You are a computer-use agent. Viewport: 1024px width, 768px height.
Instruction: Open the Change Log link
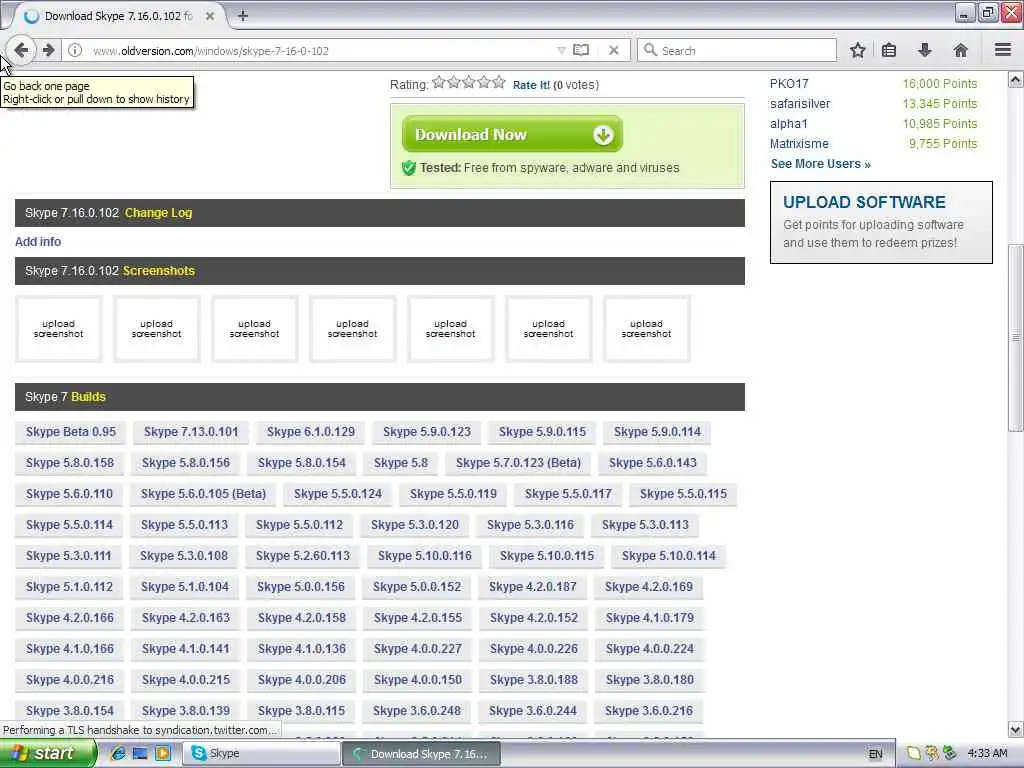(x=158, y=213)
